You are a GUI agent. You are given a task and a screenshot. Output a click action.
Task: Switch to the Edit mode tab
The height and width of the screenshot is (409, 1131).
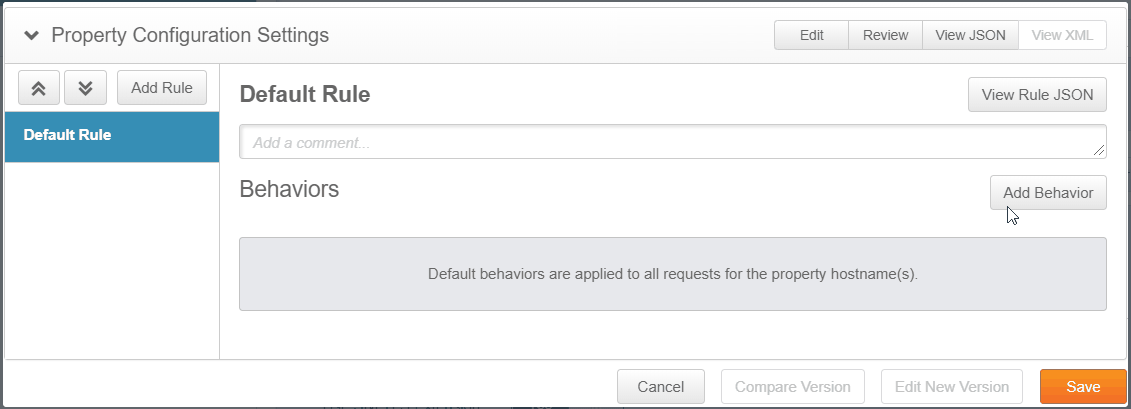(x=811, y=35)
